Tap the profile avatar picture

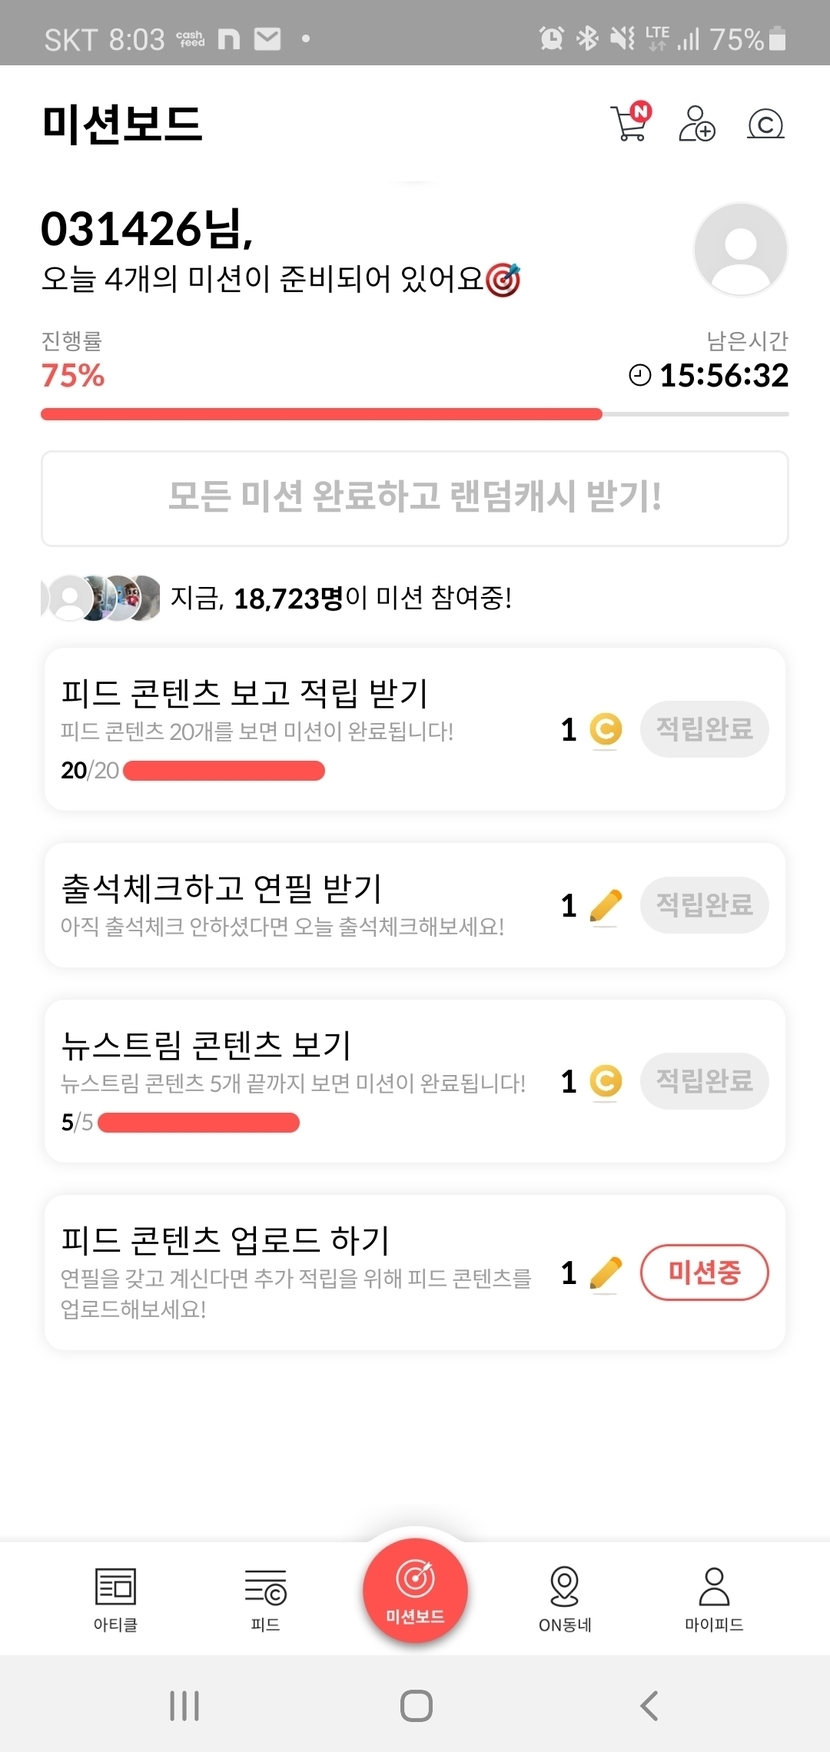tap(740, 249)
